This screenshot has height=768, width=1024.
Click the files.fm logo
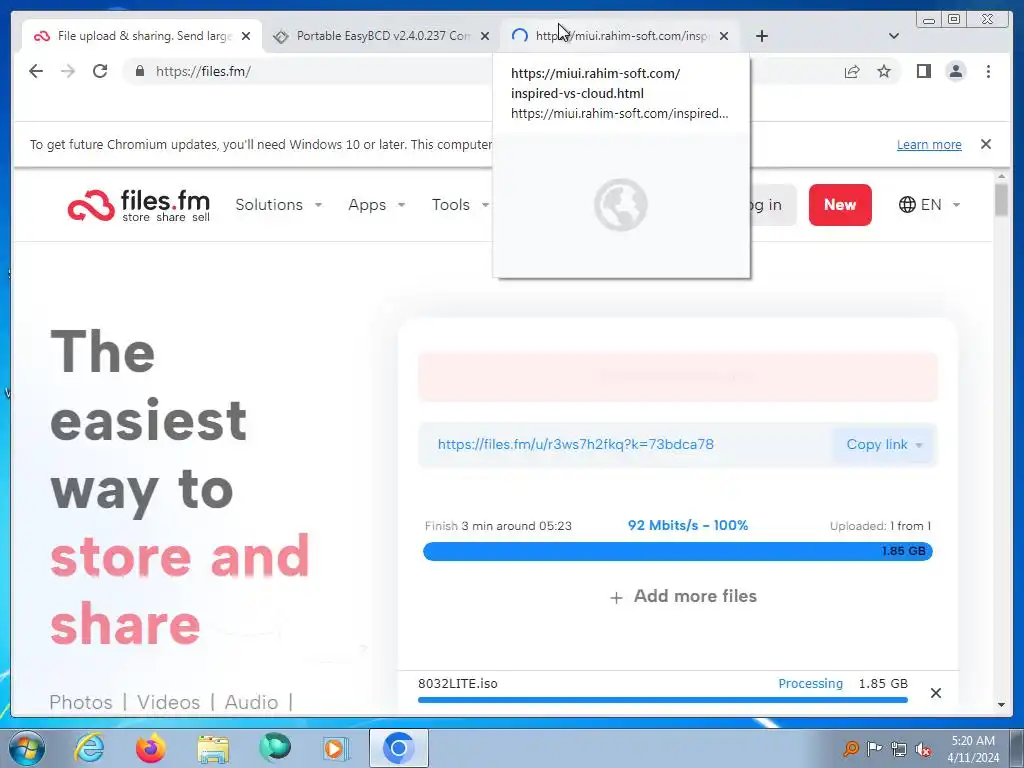pyautogui.click(x=138, y=205)
